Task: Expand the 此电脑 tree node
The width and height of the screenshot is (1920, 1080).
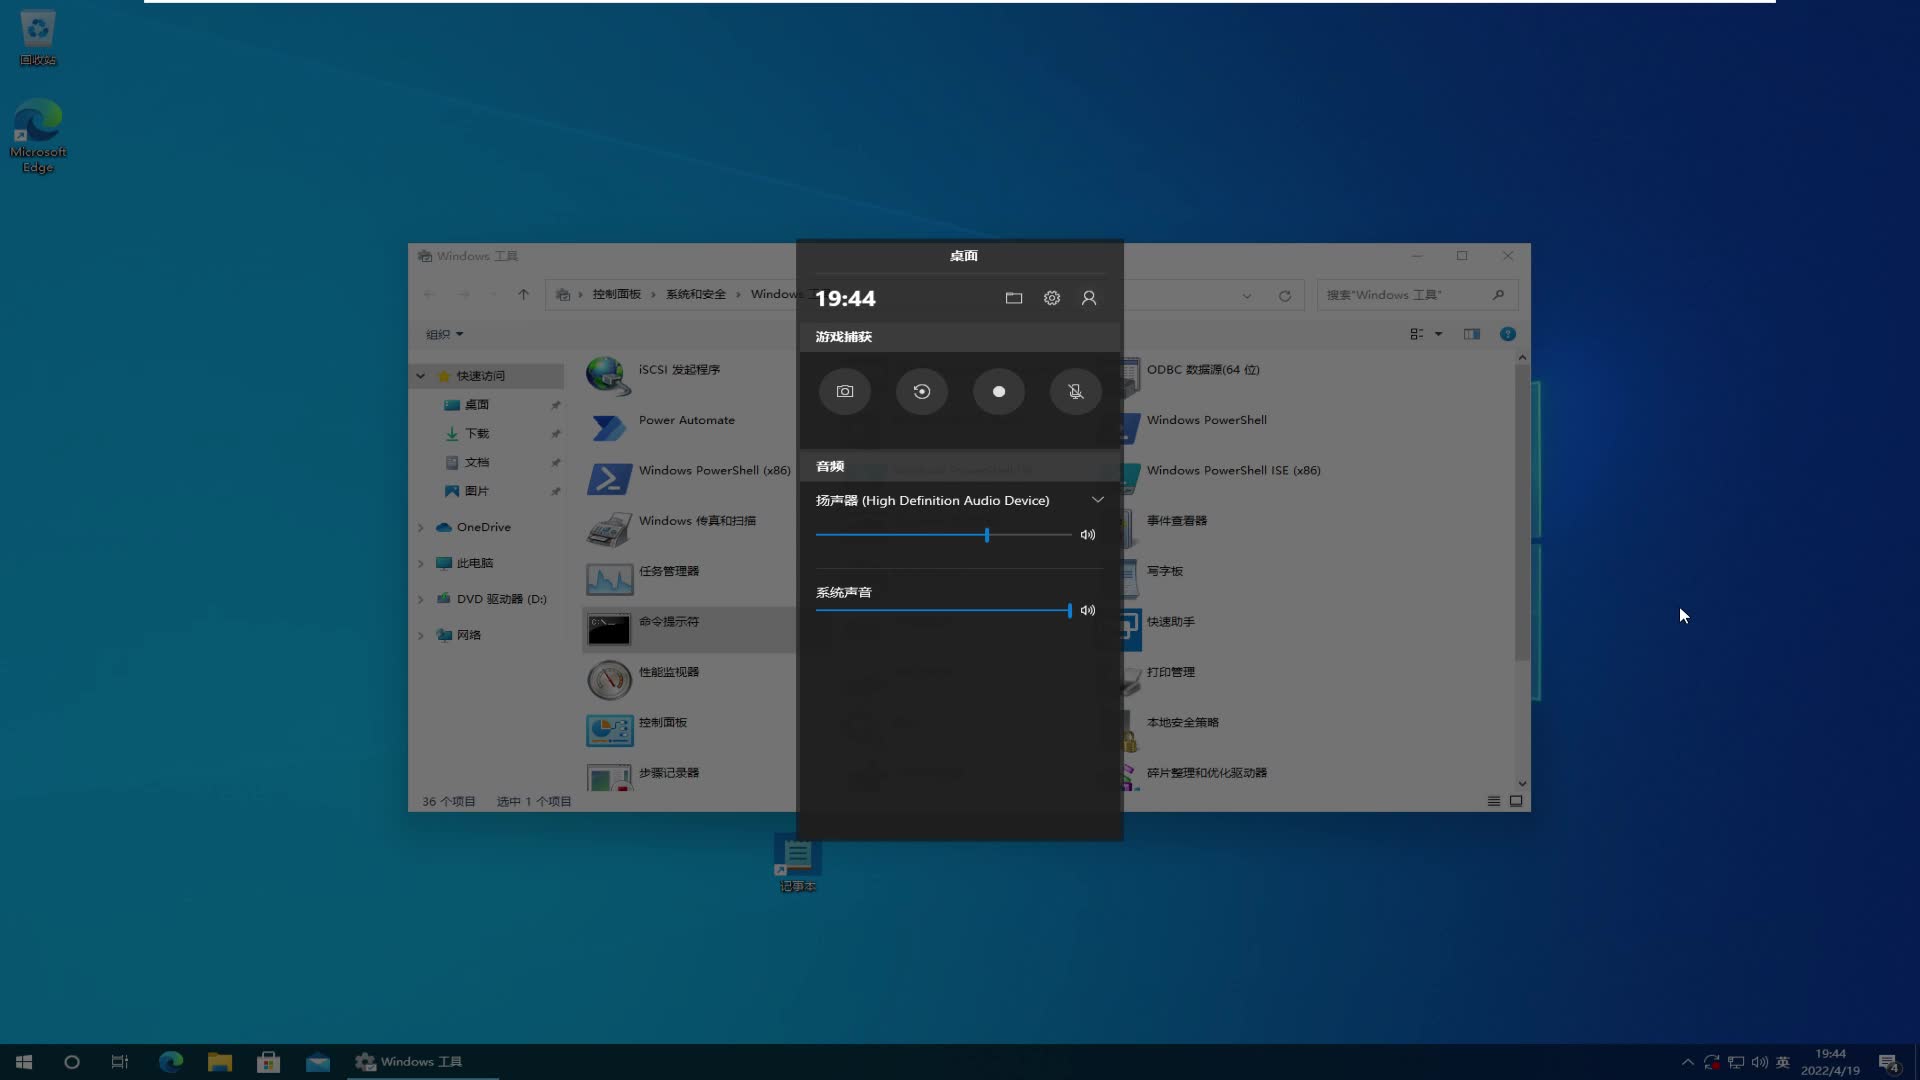Action: pos(421,563)
